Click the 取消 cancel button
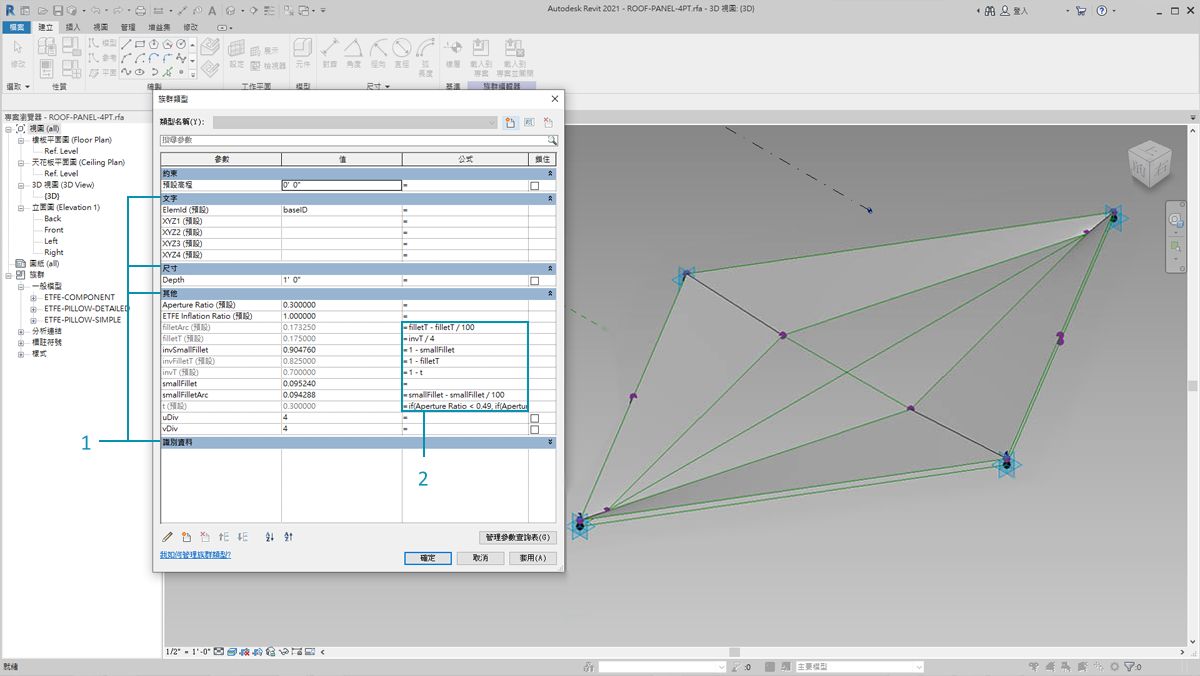The width and height of the screenshot is (1200, 676). pos(480,558)
